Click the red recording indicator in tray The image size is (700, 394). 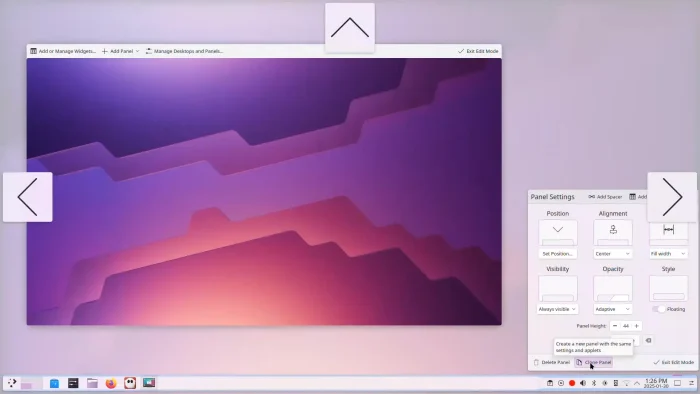click(x=572, y=383)
